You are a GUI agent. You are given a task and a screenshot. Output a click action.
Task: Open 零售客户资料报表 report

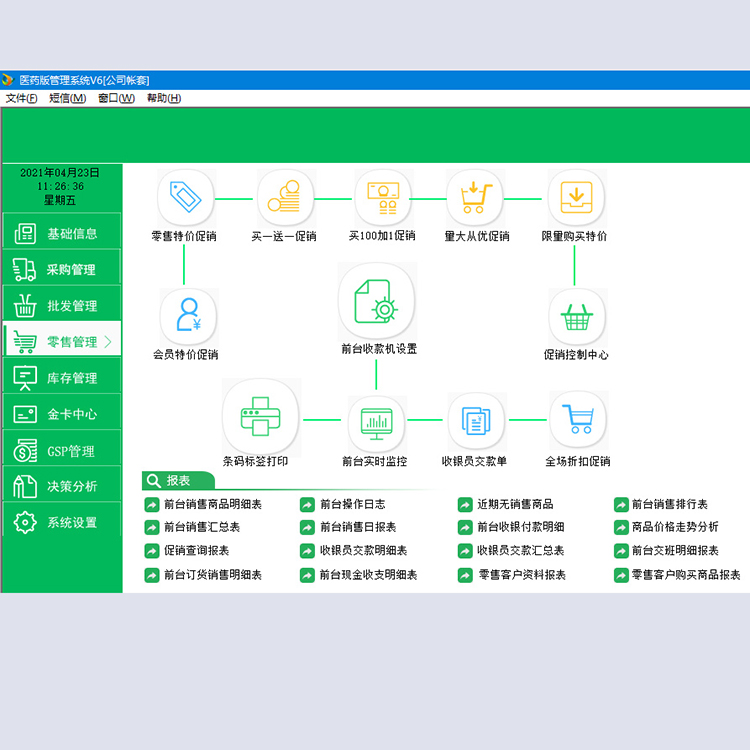click(x=522, y=574)
